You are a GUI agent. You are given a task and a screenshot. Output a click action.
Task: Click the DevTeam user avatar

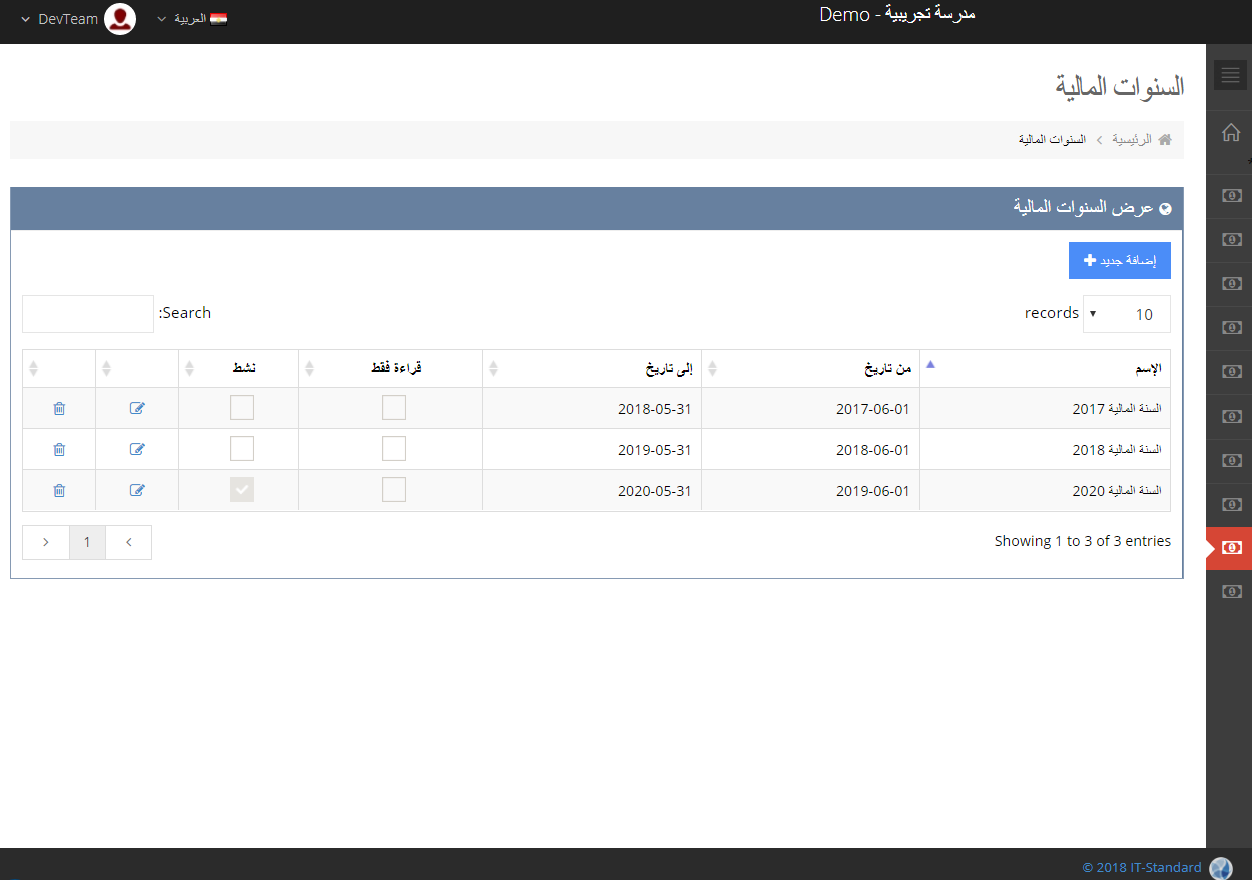coord(120,19)
